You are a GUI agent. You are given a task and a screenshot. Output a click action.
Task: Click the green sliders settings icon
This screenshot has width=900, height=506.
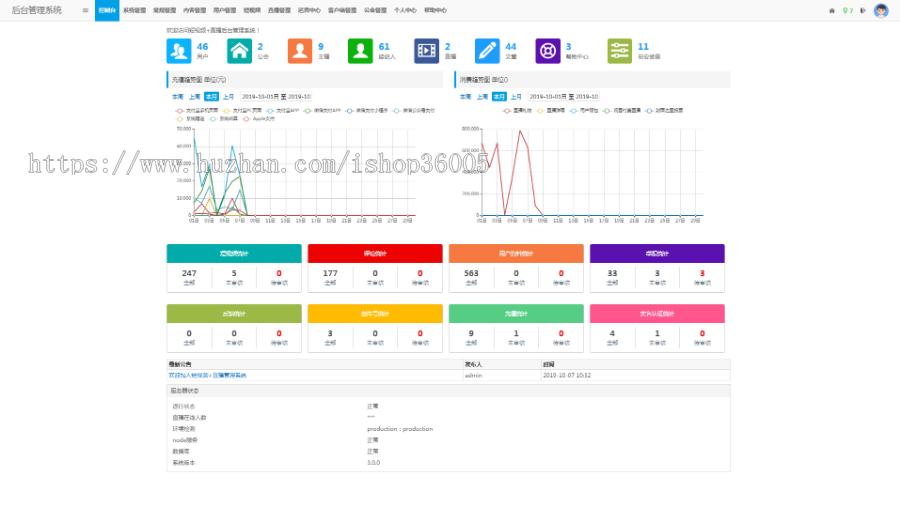click(620, 51)
